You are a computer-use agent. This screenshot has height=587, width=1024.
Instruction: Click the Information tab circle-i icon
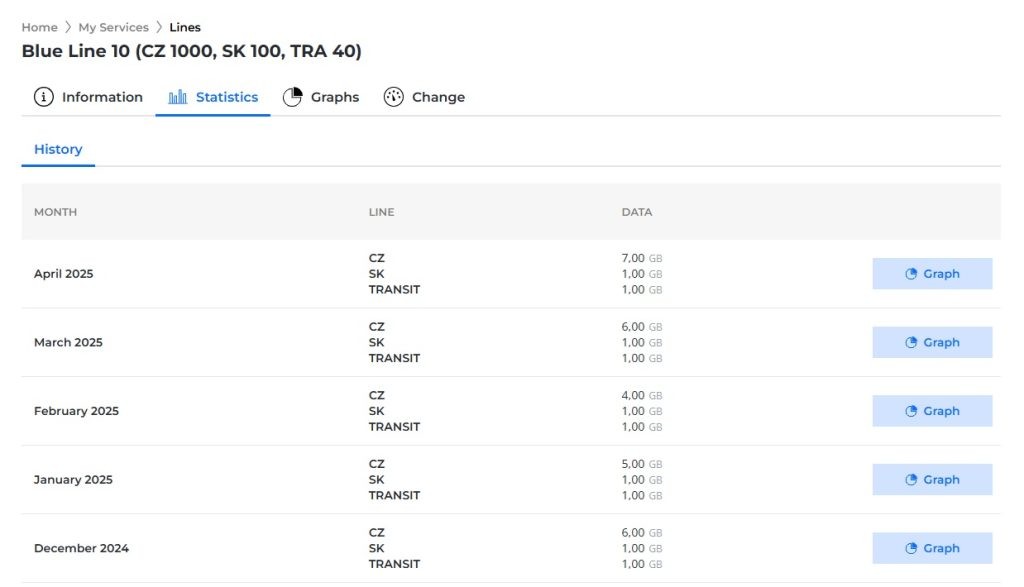43,97
